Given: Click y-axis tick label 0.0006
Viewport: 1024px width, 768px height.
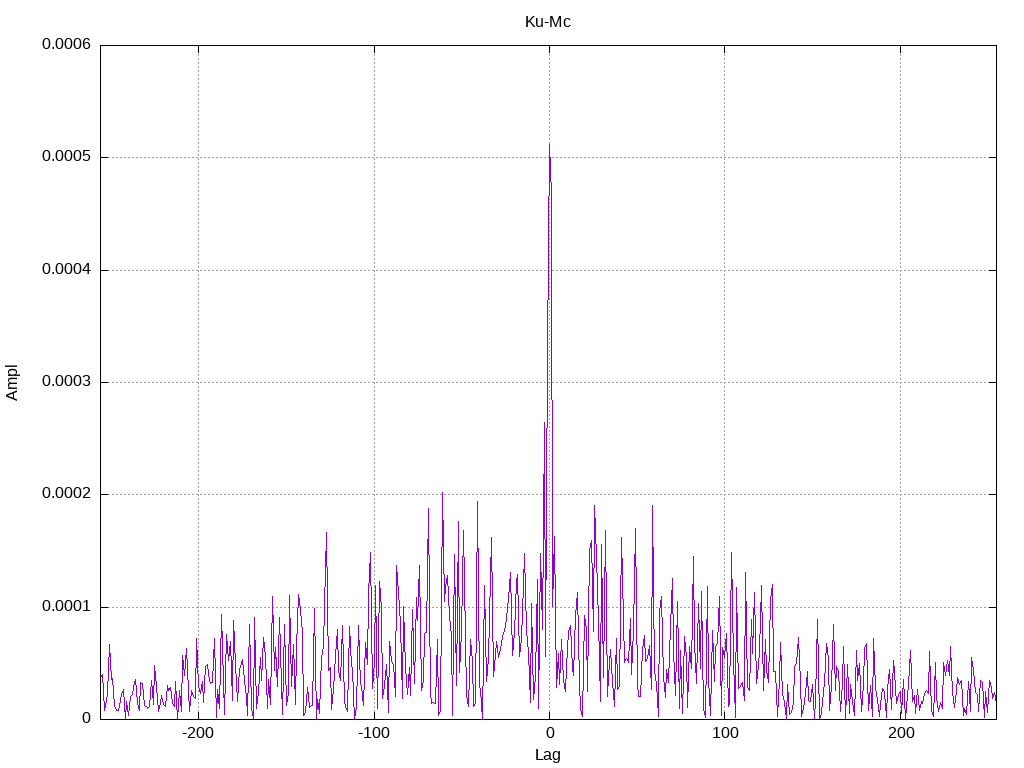Looking at the screenshot, I should (x=67, y=44).
